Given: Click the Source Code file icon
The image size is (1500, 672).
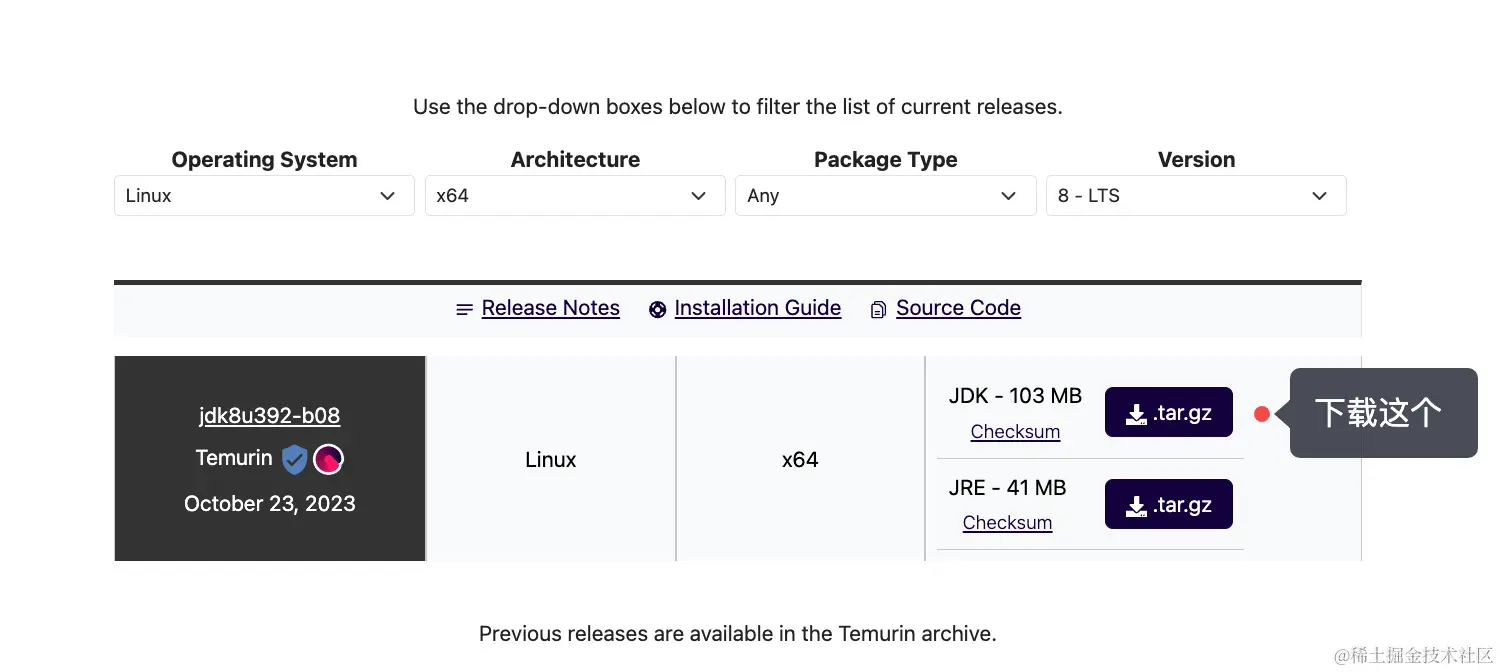Looking at the screenshot, I should pos(878,310).
